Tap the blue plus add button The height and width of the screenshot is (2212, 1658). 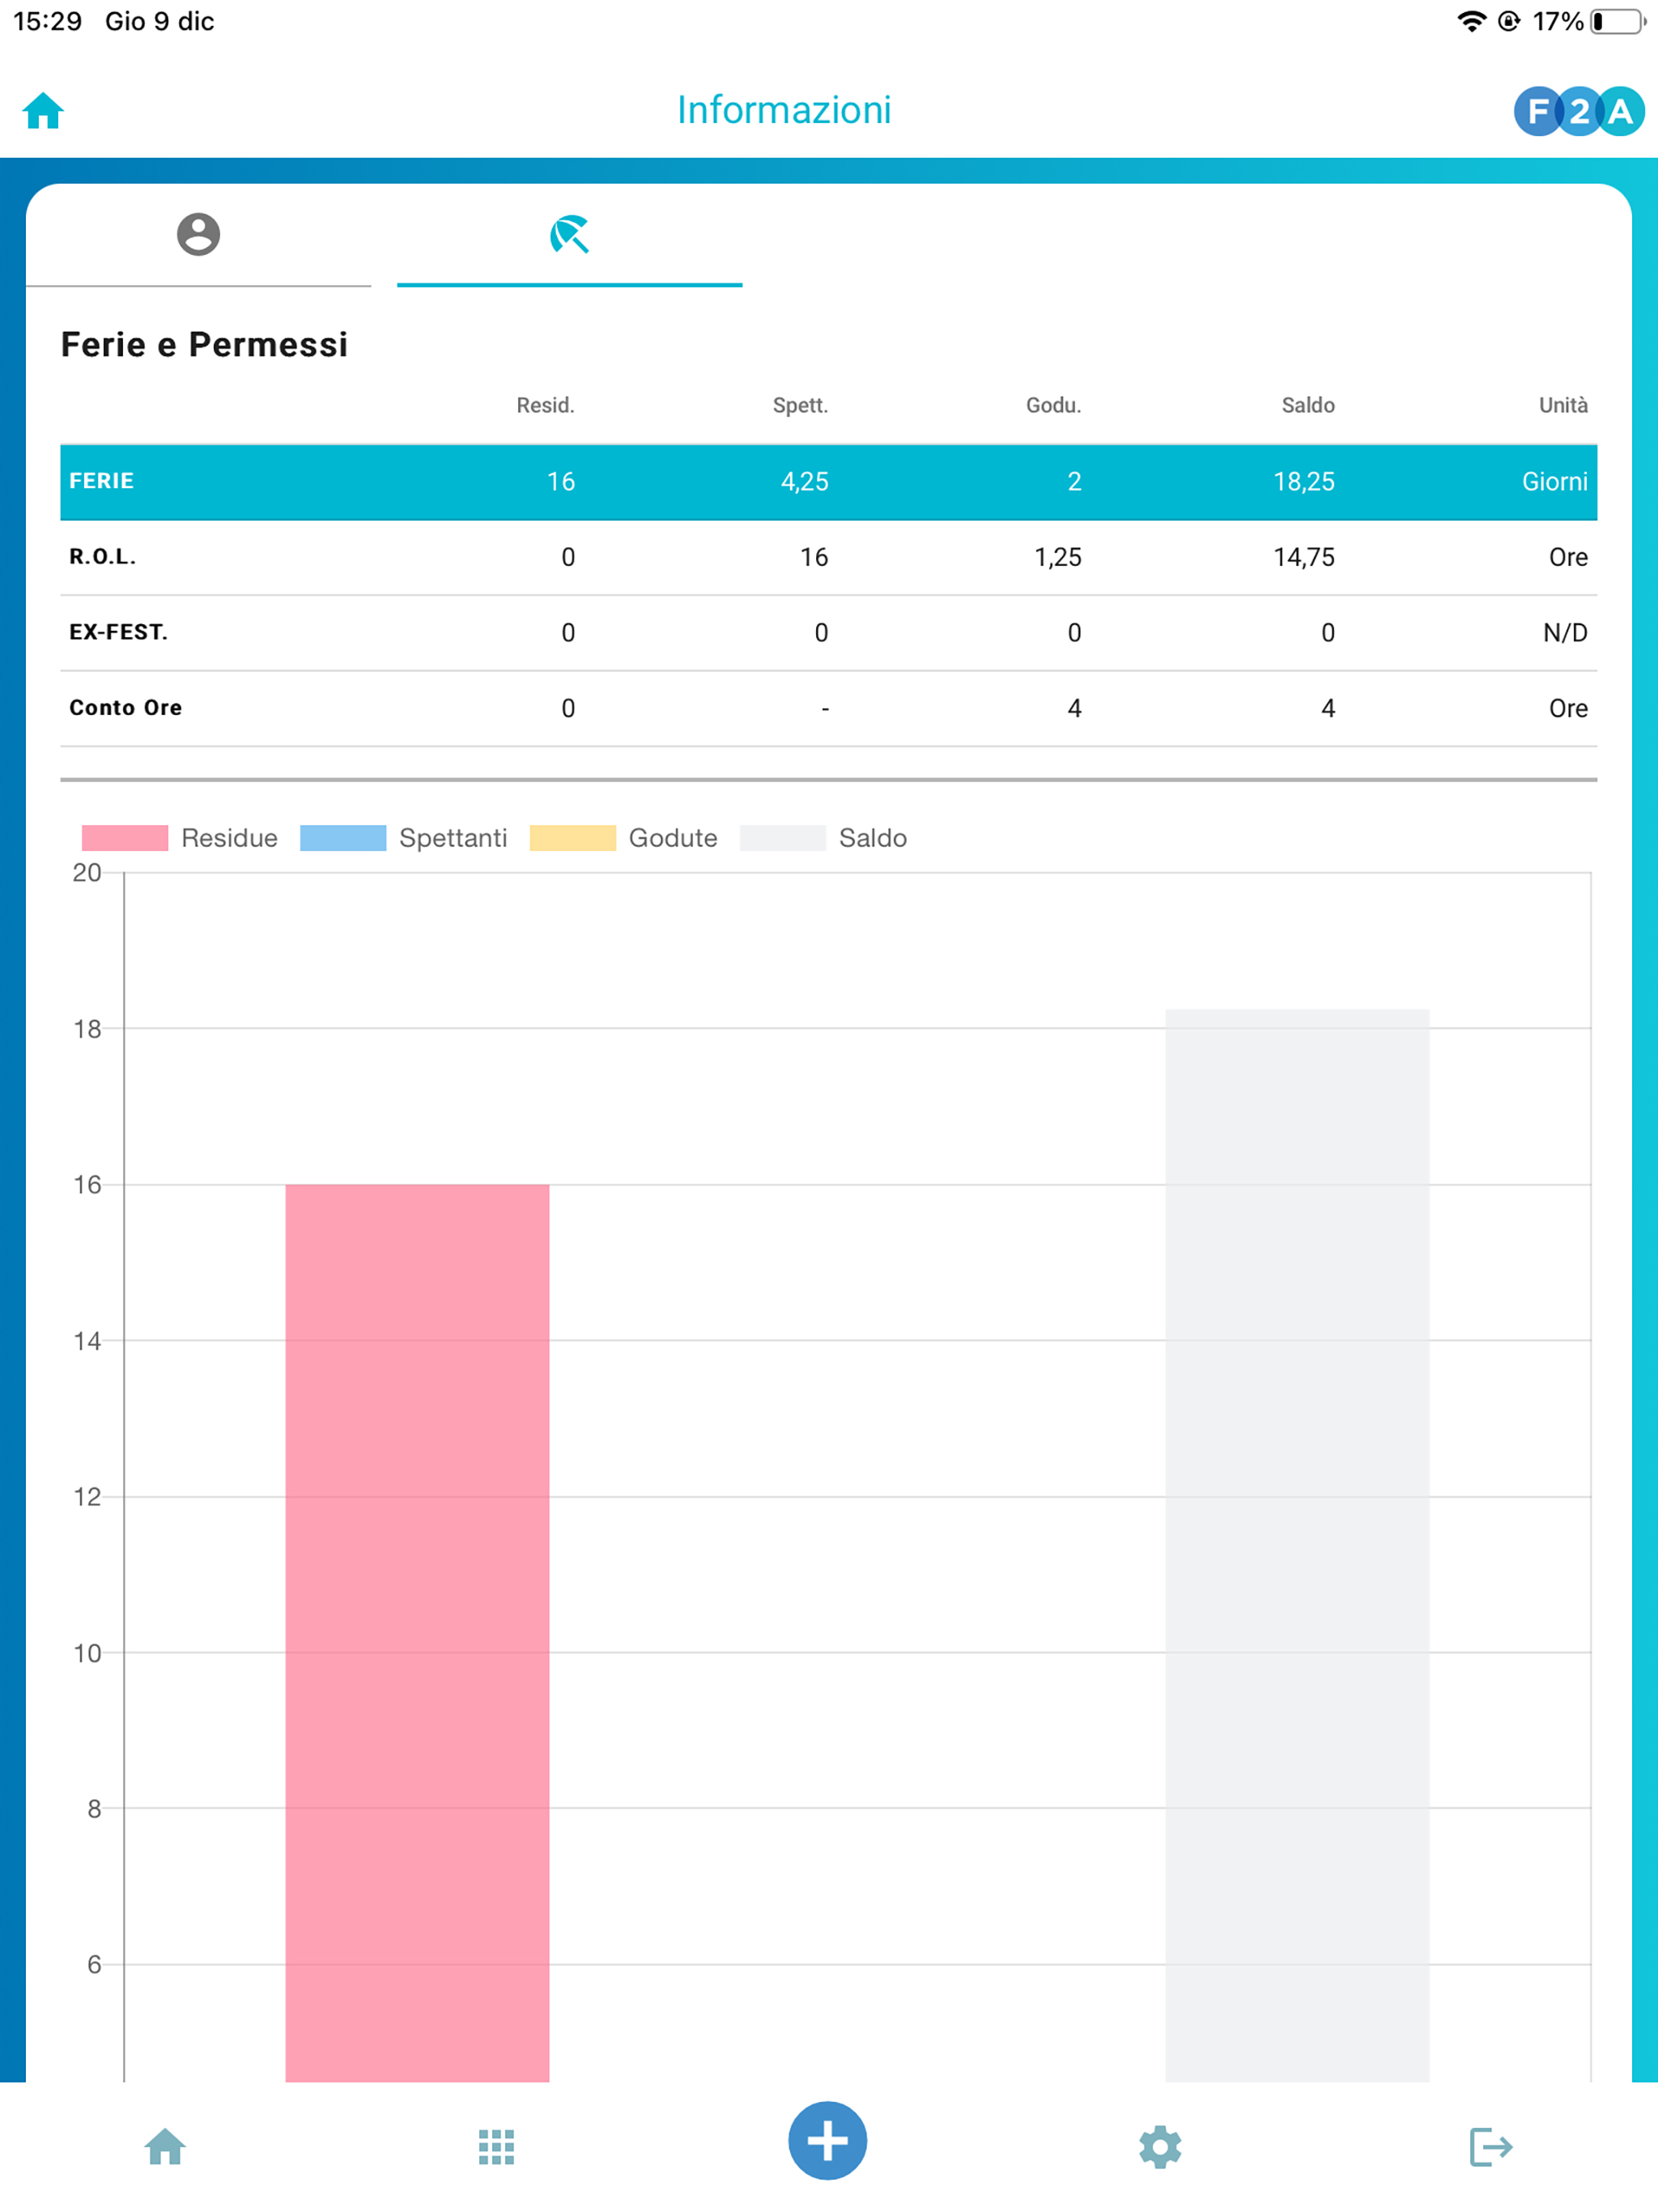point(827,2140)
